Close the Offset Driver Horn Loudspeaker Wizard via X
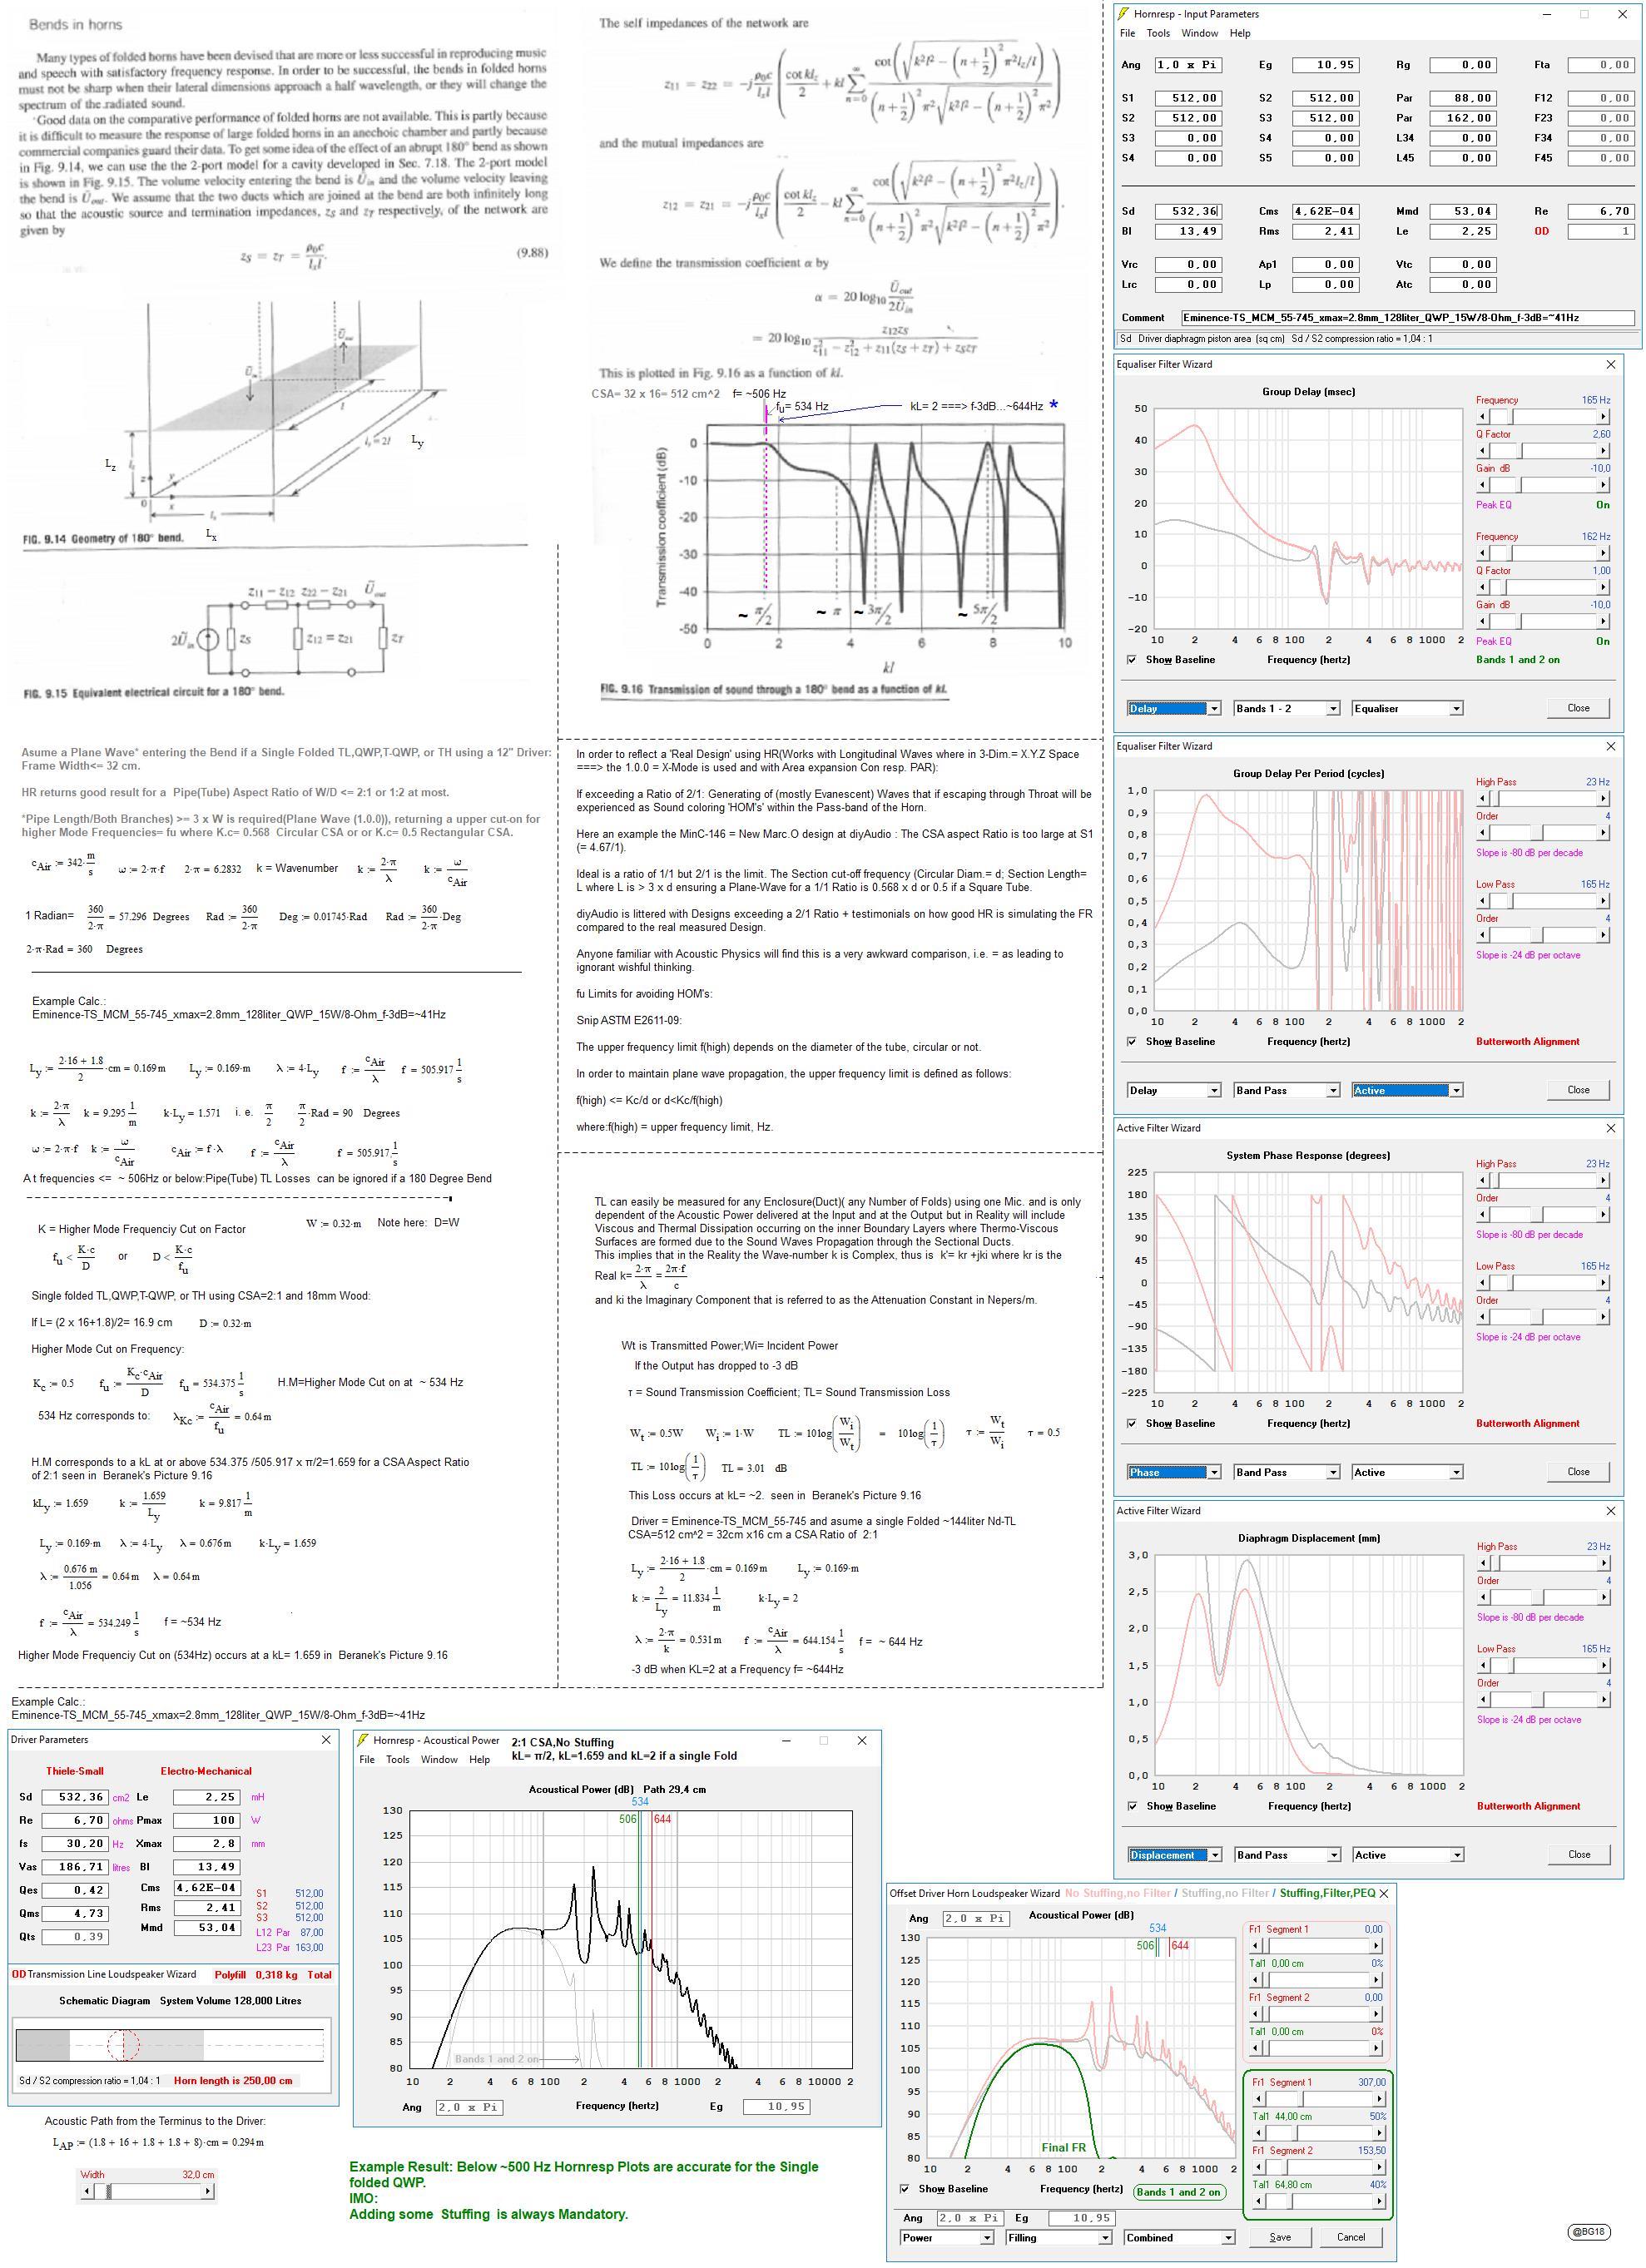The height and width of the screenshot is (2268, 1646). tap(1384, 1893)
